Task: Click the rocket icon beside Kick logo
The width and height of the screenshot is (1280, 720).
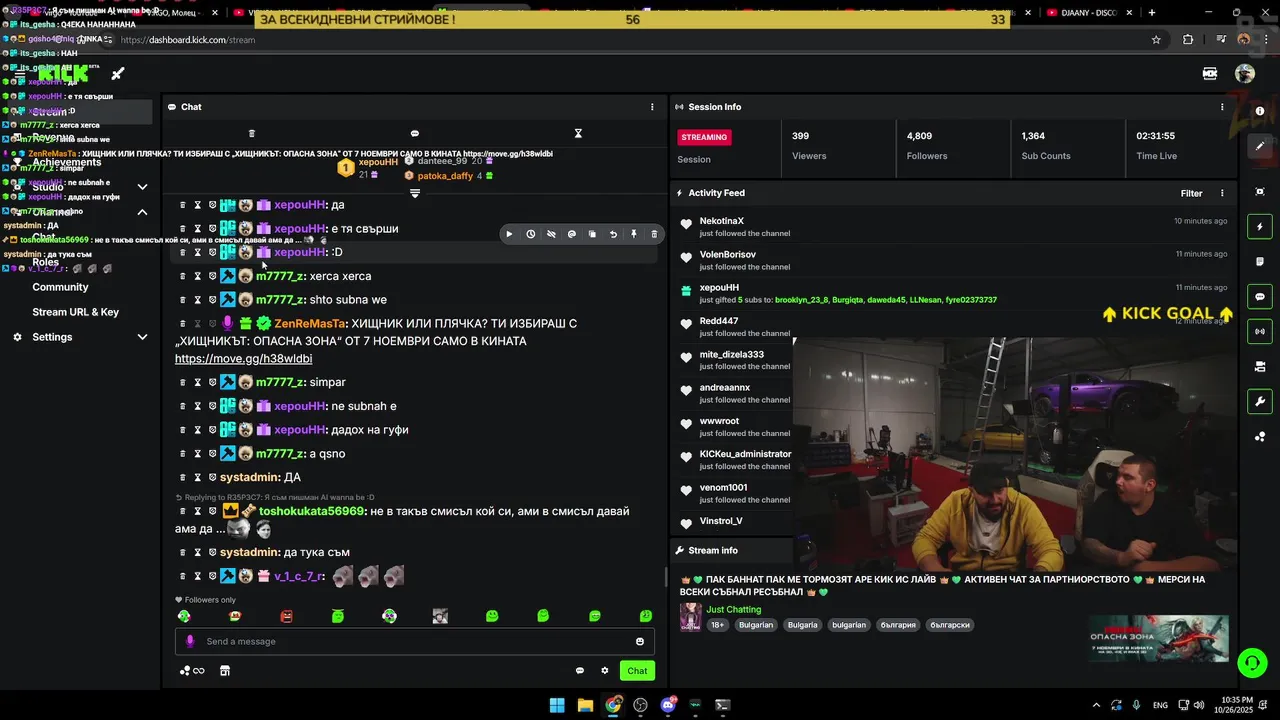Action: [118, 73]
